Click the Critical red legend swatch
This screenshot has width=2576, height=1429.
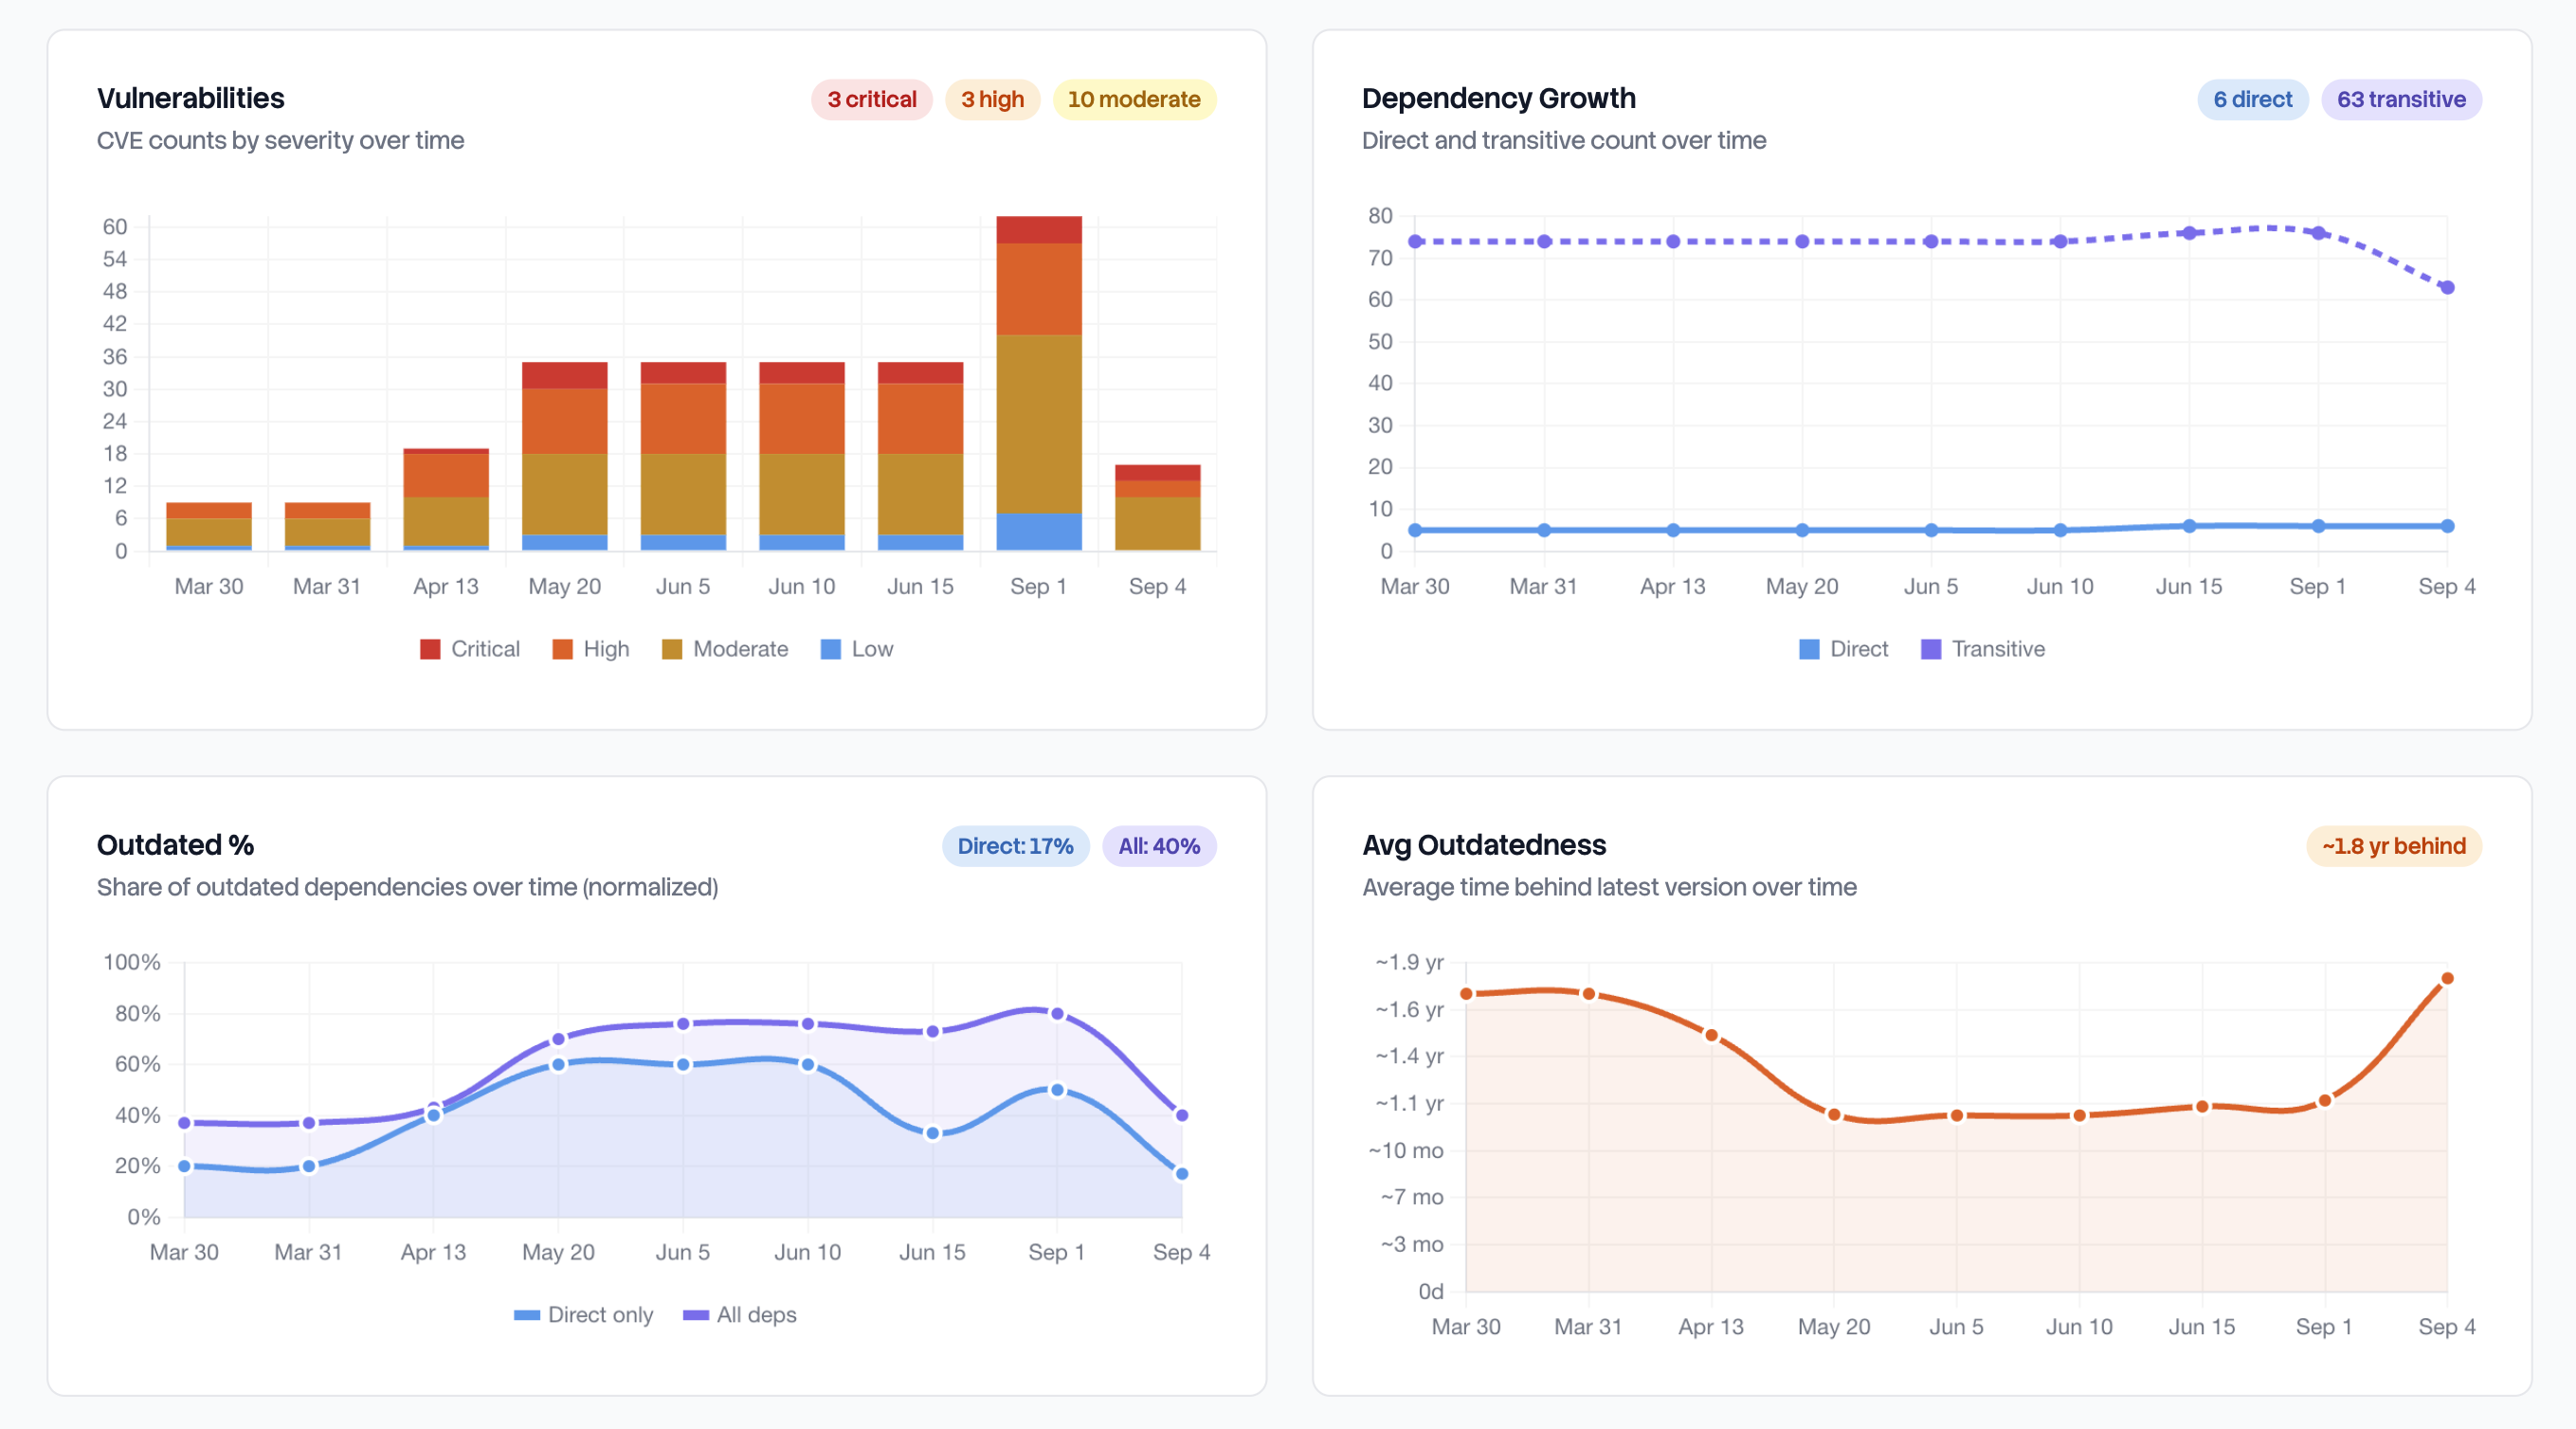[x=430, y=649]
